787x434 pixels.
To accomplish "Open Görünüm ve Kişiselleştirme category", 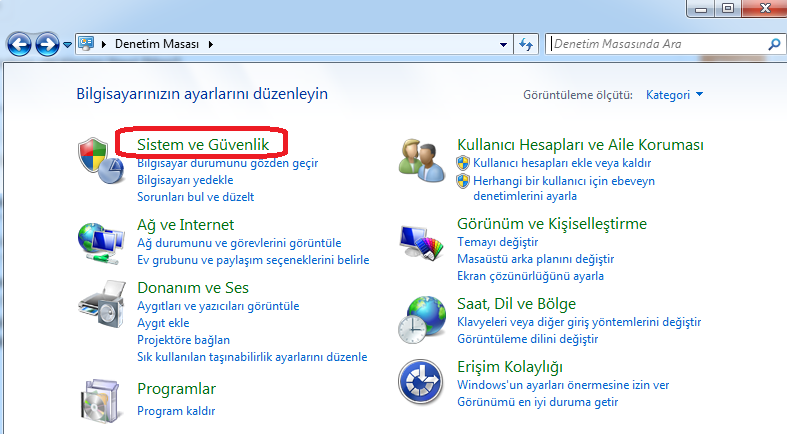I will pos(552,224).
